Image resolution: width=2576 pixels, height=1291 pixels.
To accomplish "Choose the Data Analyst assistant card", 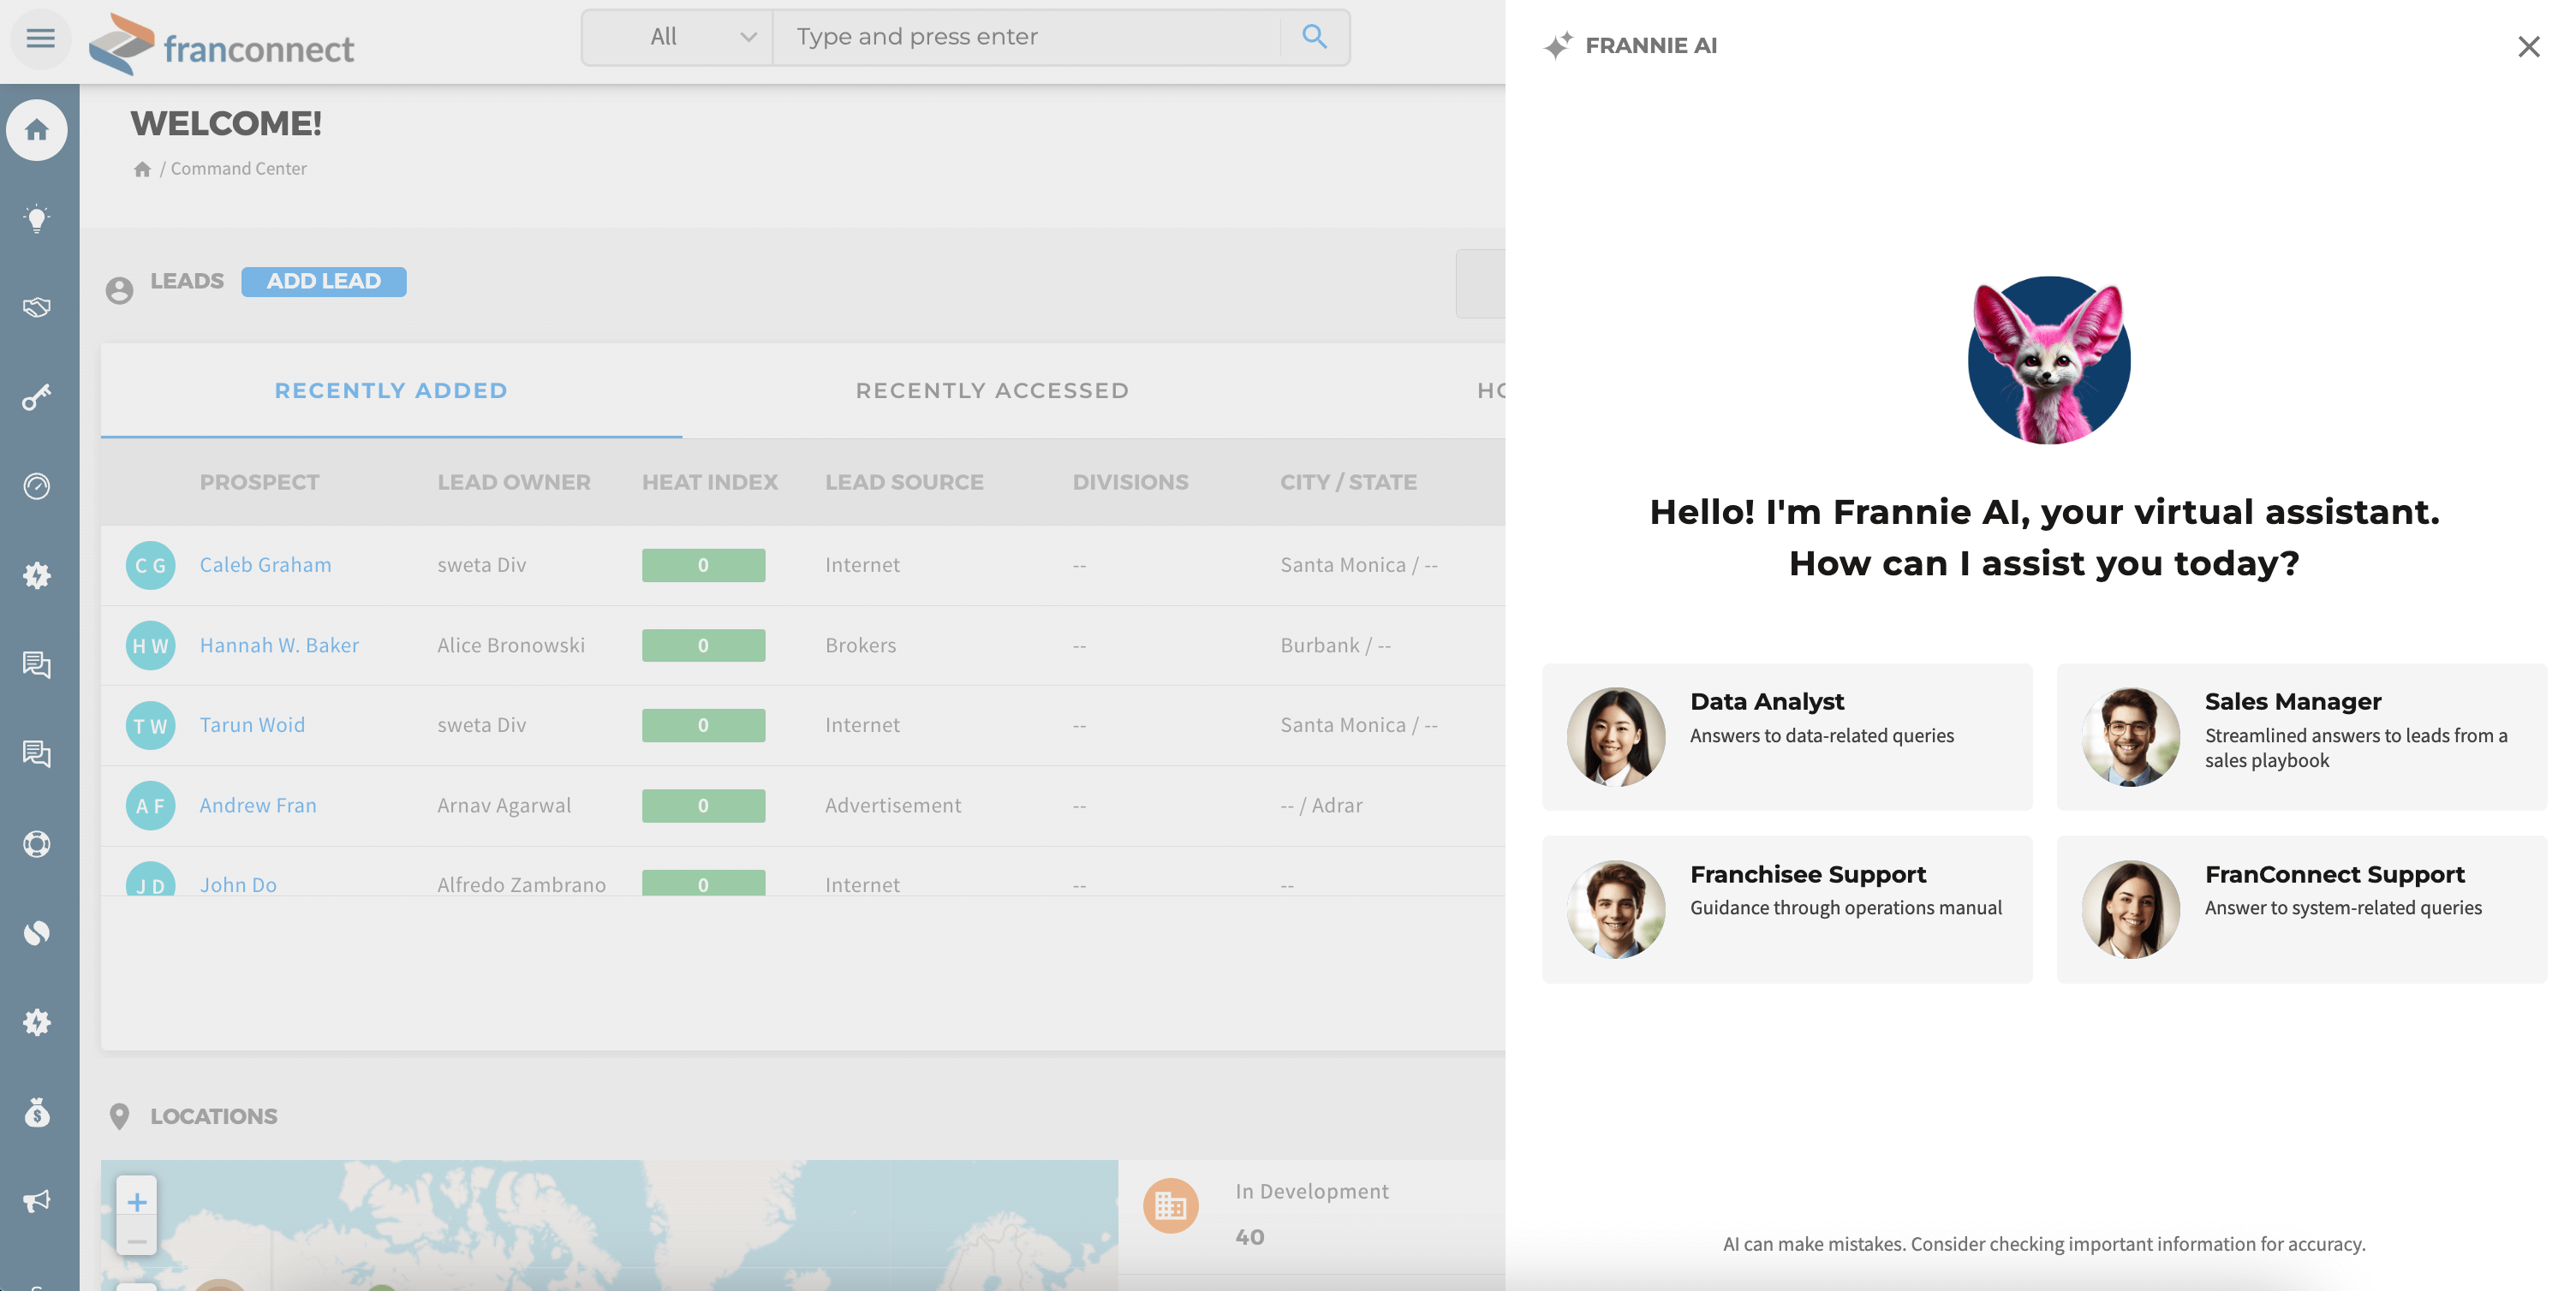I will point(1786,737).
